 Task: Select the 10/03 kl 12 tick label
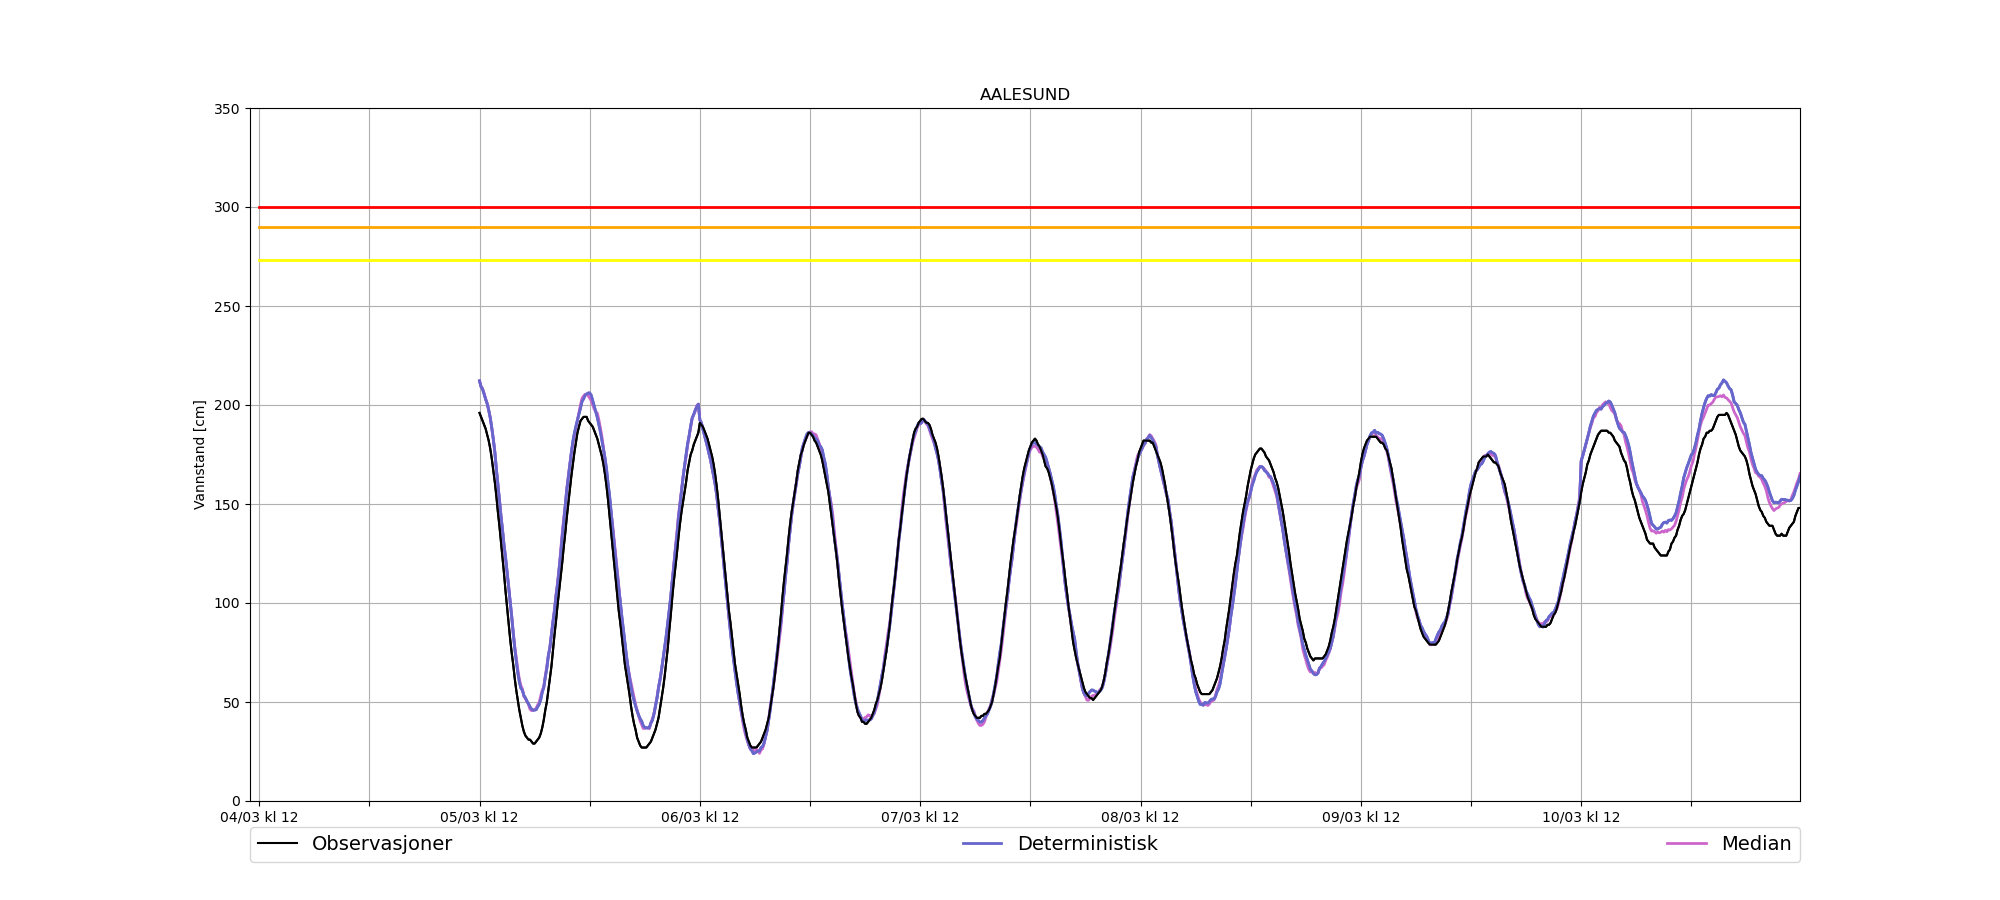click(1581, 818)
